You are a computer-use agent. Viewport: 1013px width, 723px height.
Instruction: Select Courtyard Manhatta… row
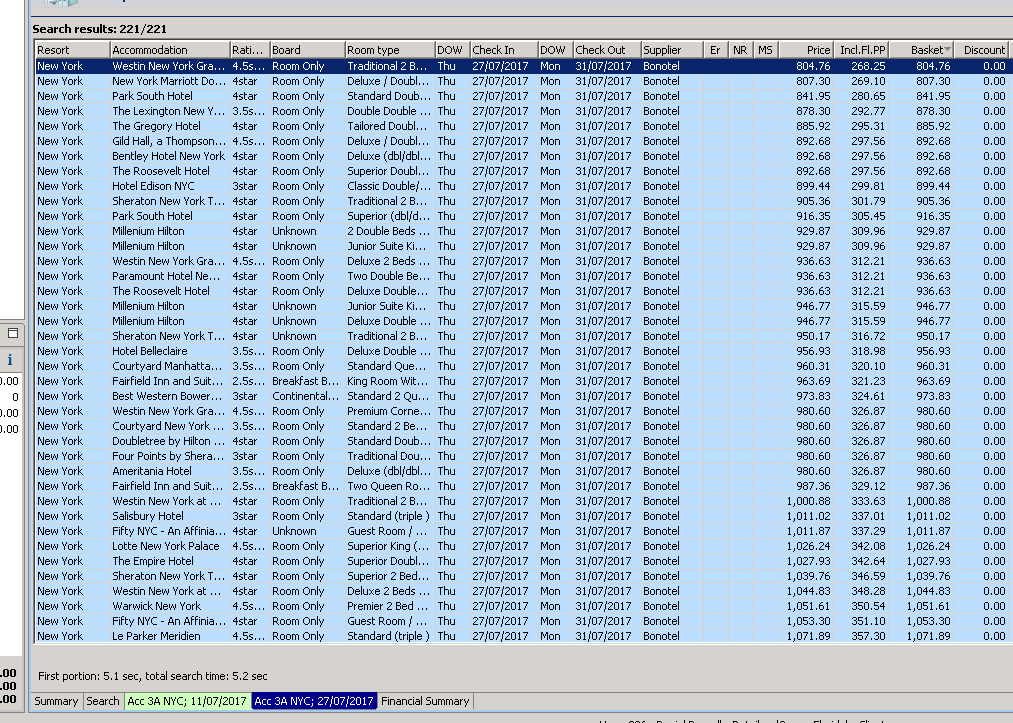point(521,366)
